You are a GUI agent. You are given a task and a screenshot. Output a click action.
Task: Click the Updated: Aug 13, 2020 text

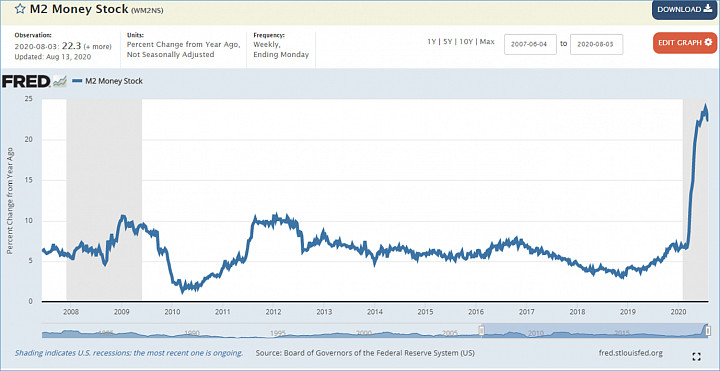pos(52,57)
